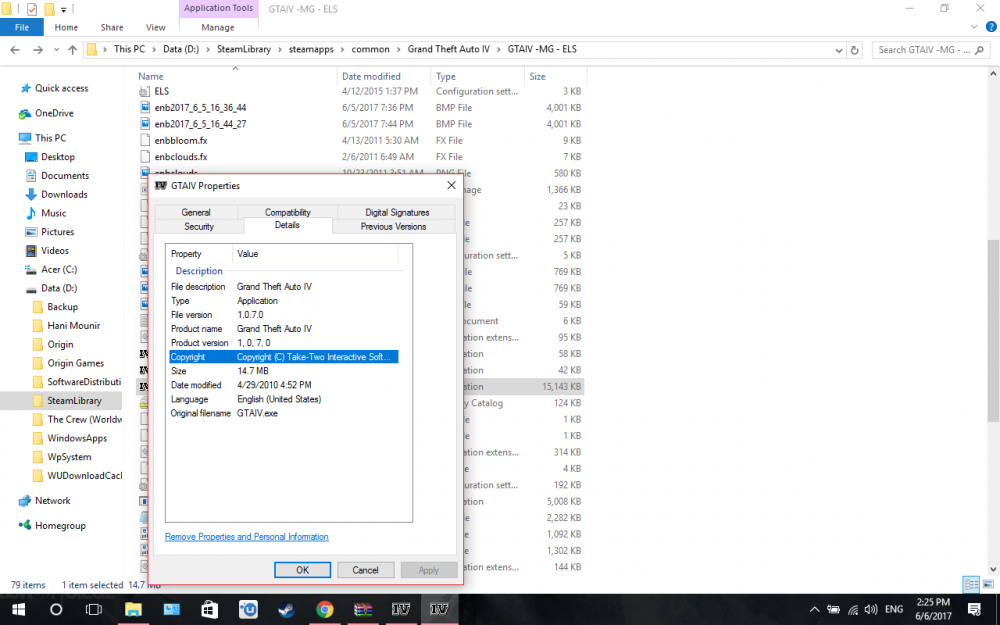Image resolution: width=1000 pixels, height=625 pixels.
Task: Switch to the Security tab
Action: (199, 226)
